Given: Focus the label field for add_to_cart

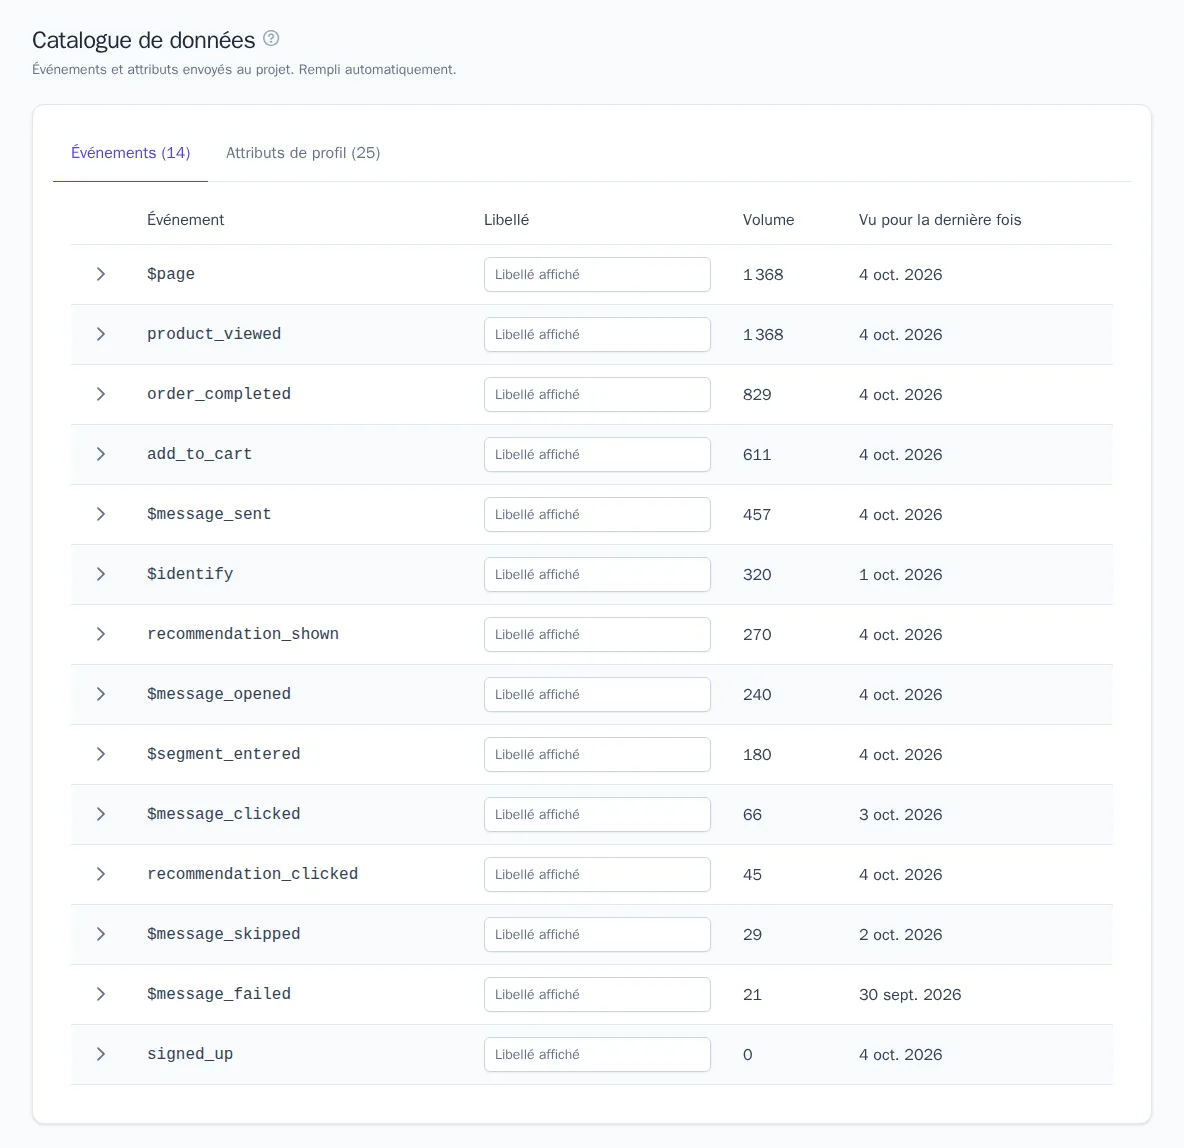Looking at the screenshot, I should [x=597, y=454].
